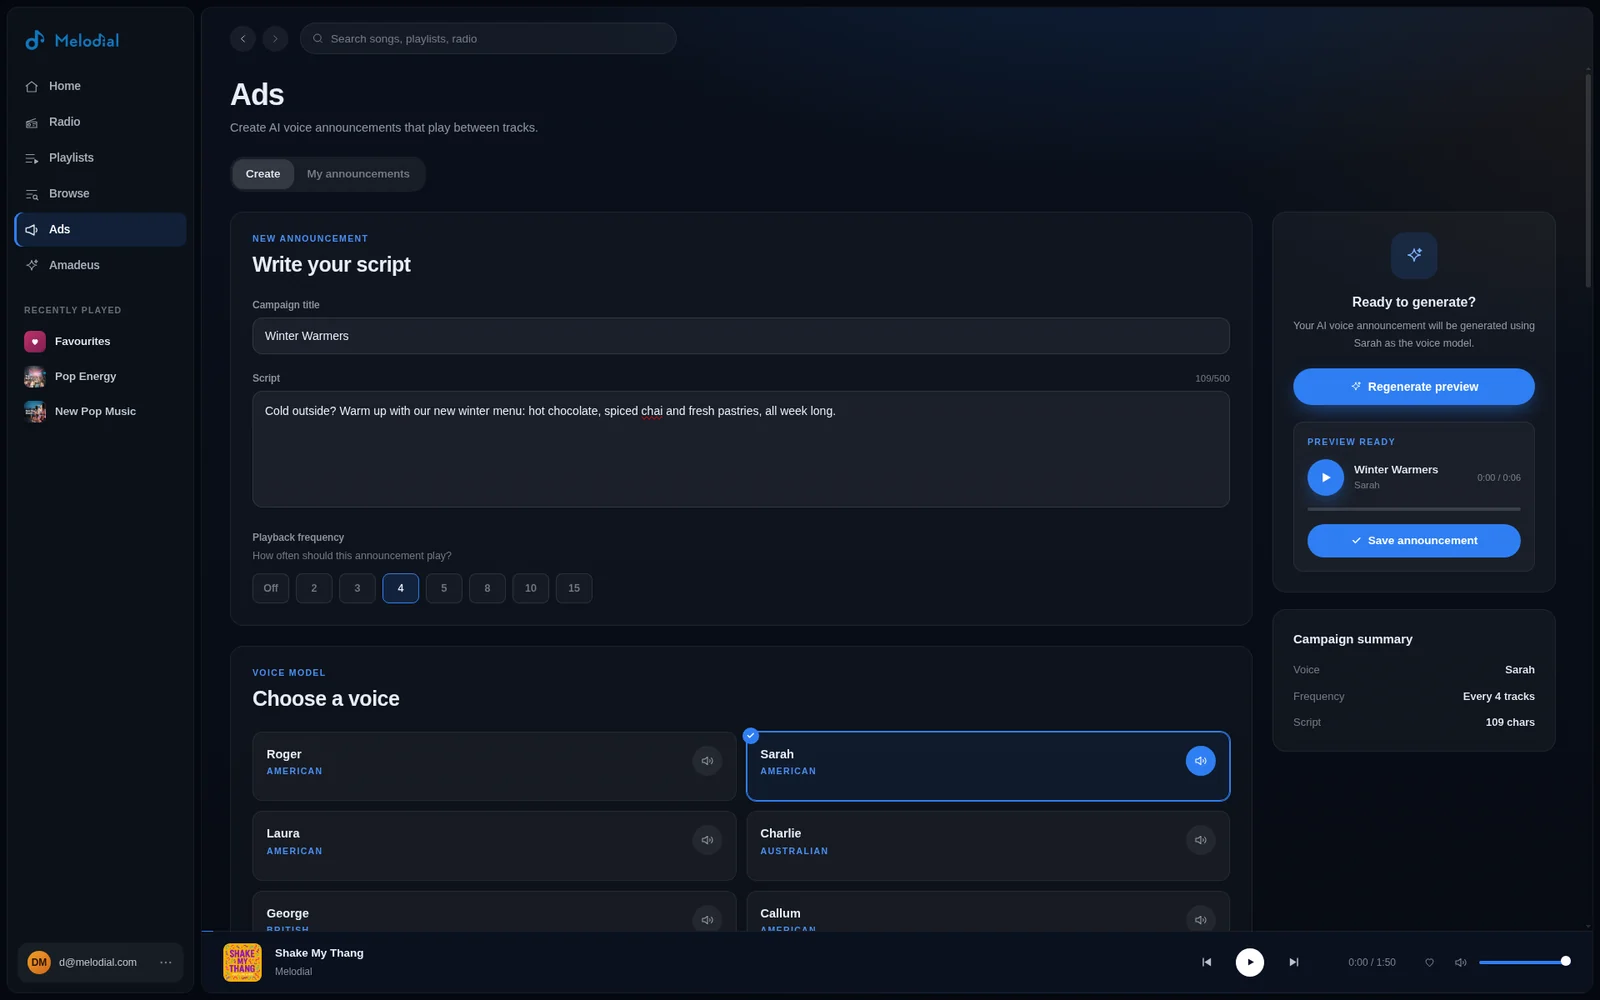
Task: Set playback frequency to 10
Action: 531,588
